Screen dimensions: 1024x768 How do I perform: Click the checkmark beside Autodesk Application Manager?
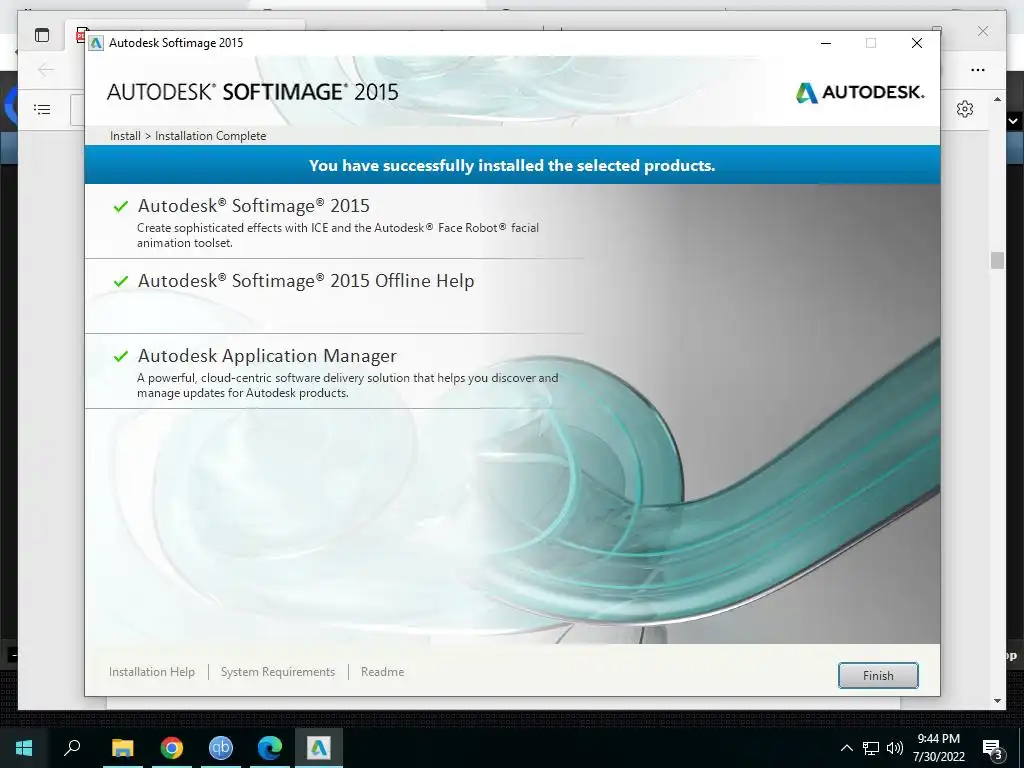tap(121, 357)
